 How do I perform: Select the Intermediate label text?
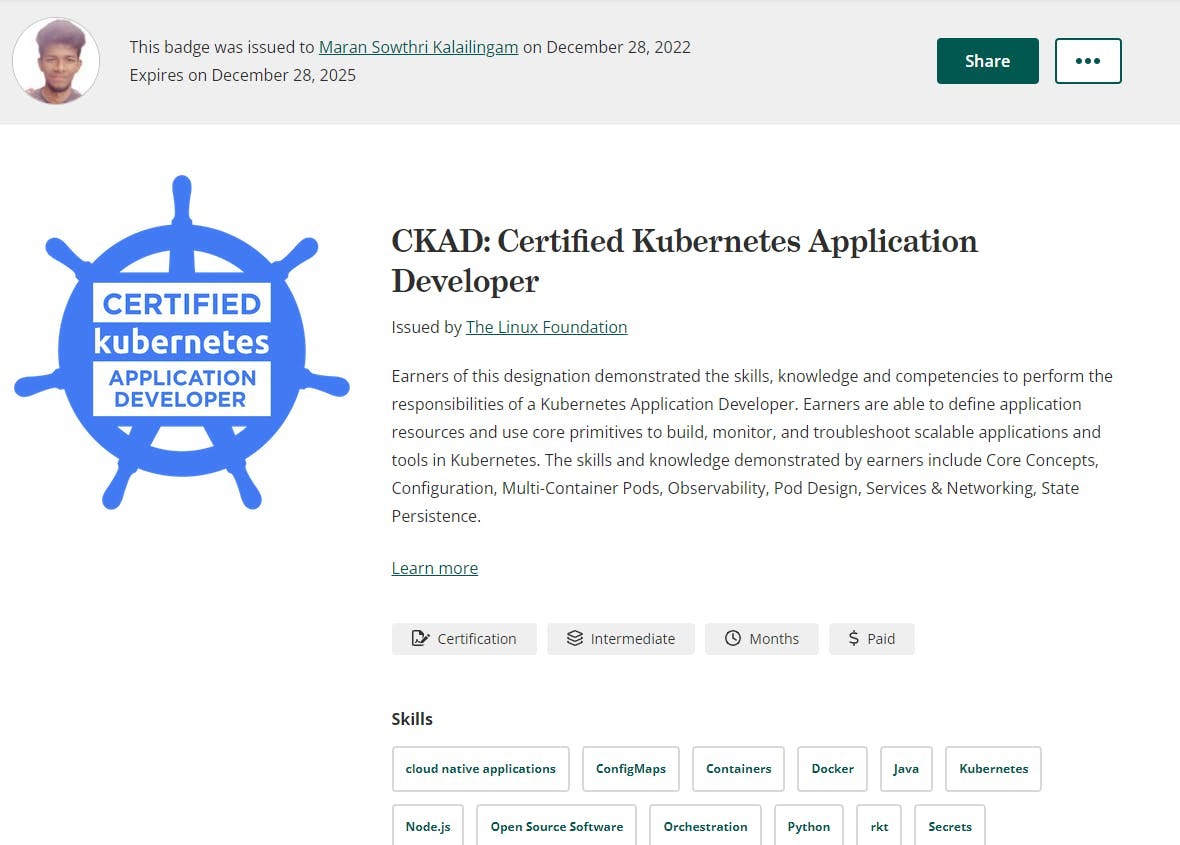(633, 639)
